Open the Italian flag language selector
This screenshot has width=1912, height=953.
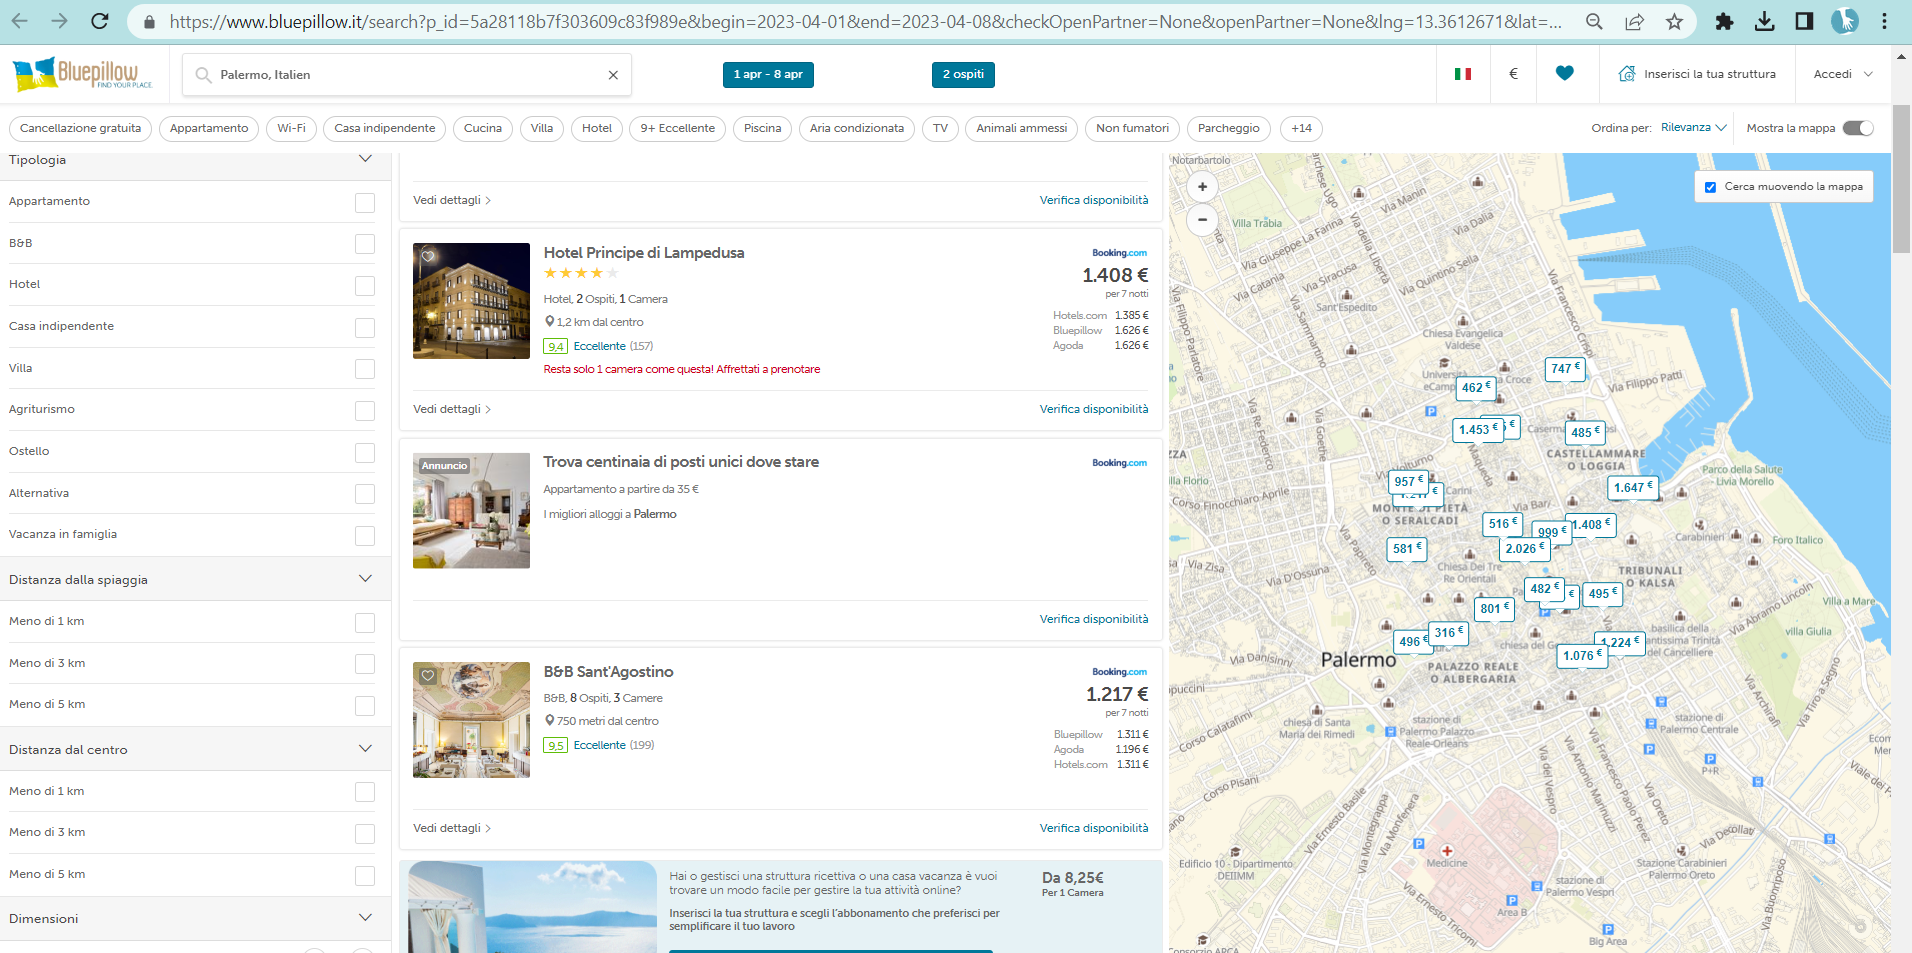tap(1463, 73)
